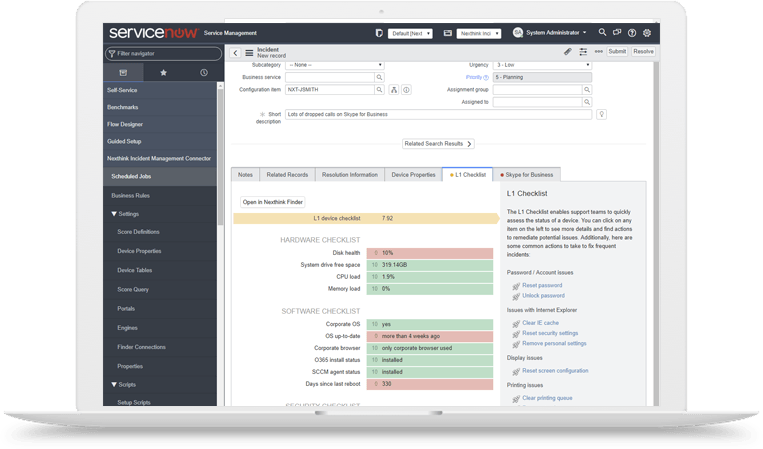This screenshot has width=763, height=449.
Task: Click the Short description input field
Action: coord(438,114)
